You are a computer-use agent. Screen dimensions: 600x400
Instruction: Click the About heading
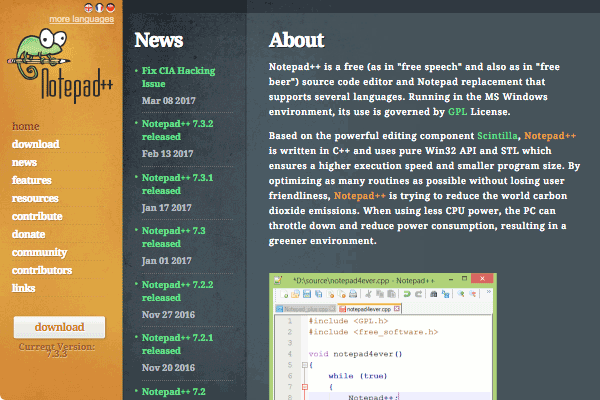point(297,40)
